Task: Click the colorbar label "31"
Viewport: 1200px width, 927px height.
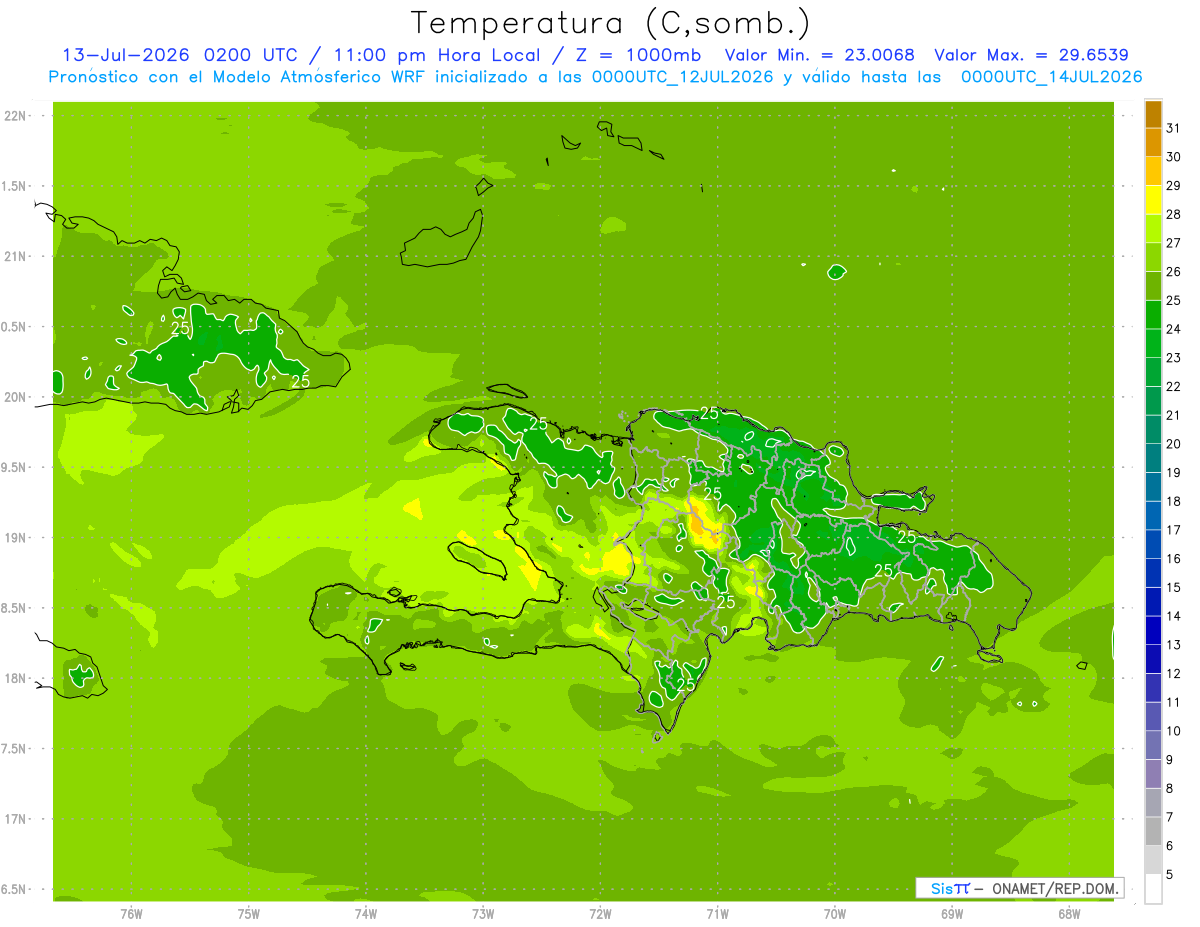Action: pos(1174,128)
